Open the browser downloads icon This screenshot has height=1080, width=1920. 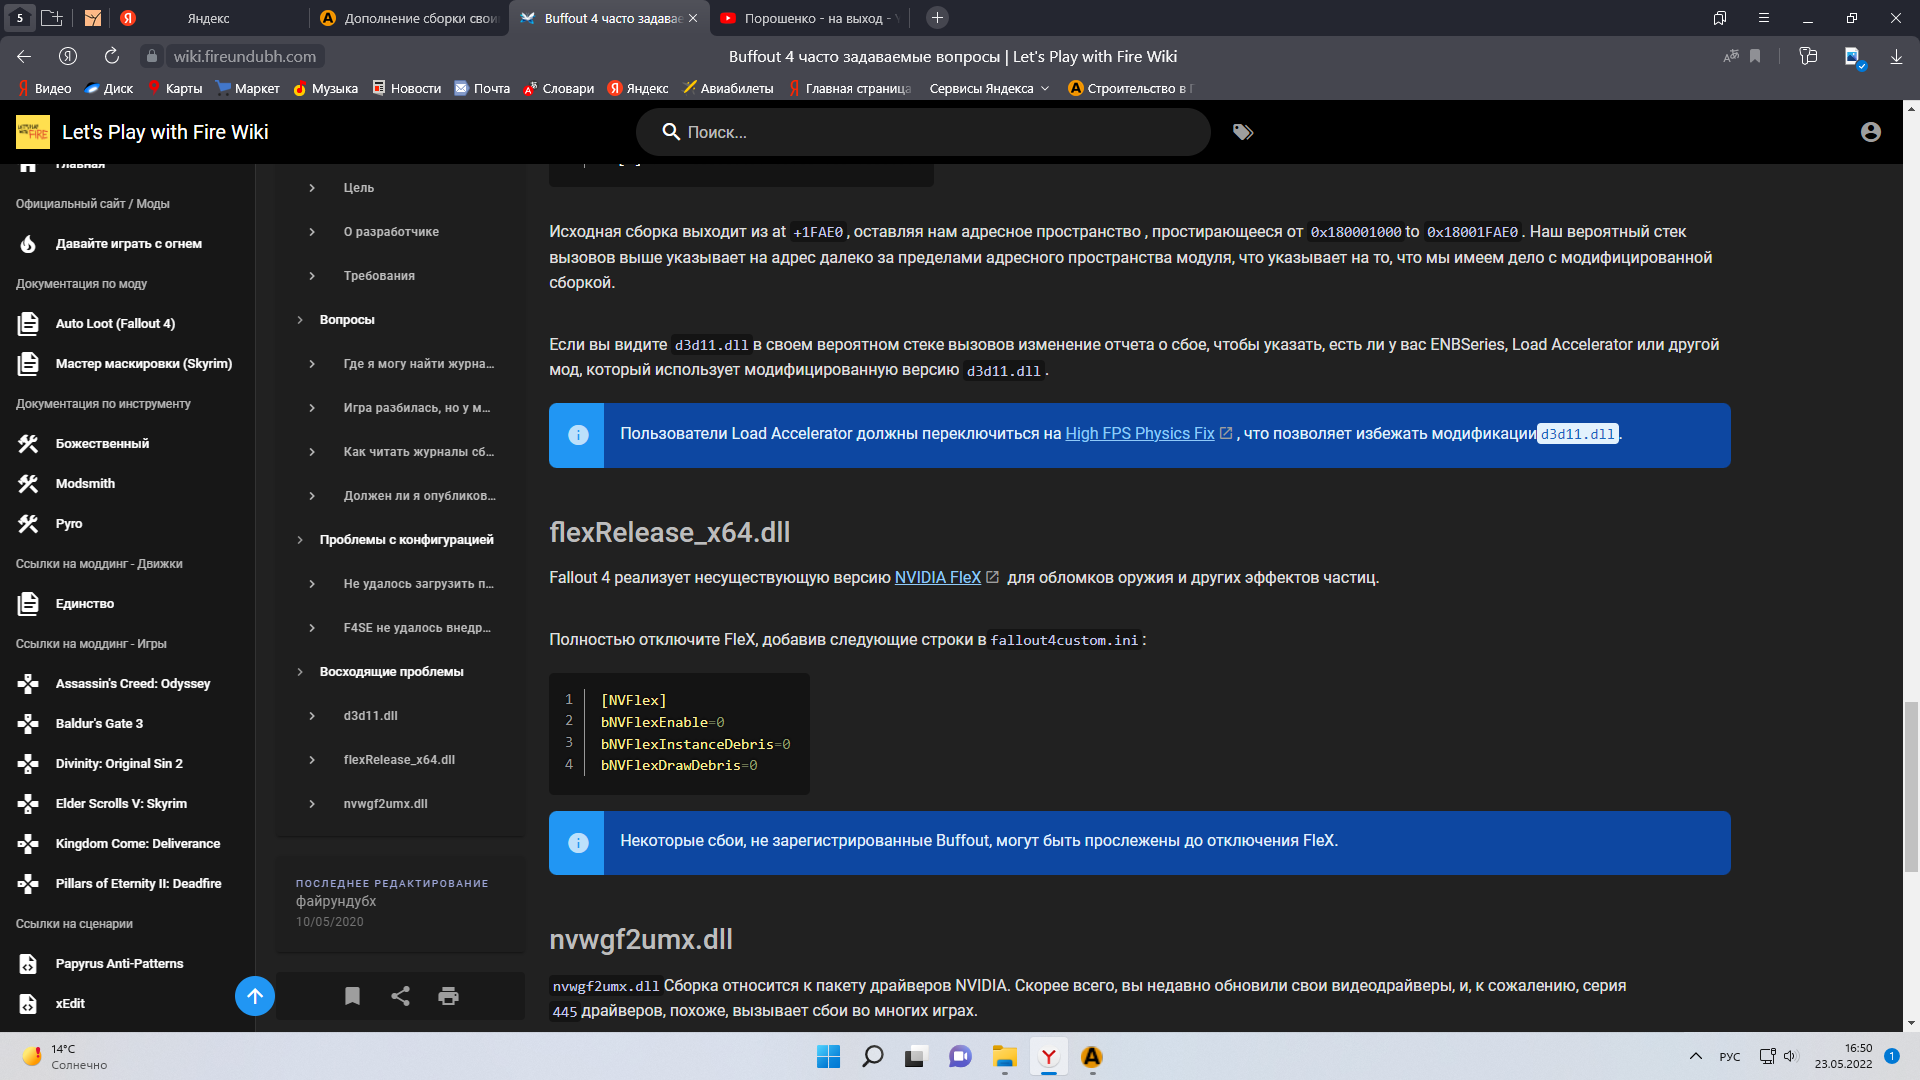tap(1896, 57)
